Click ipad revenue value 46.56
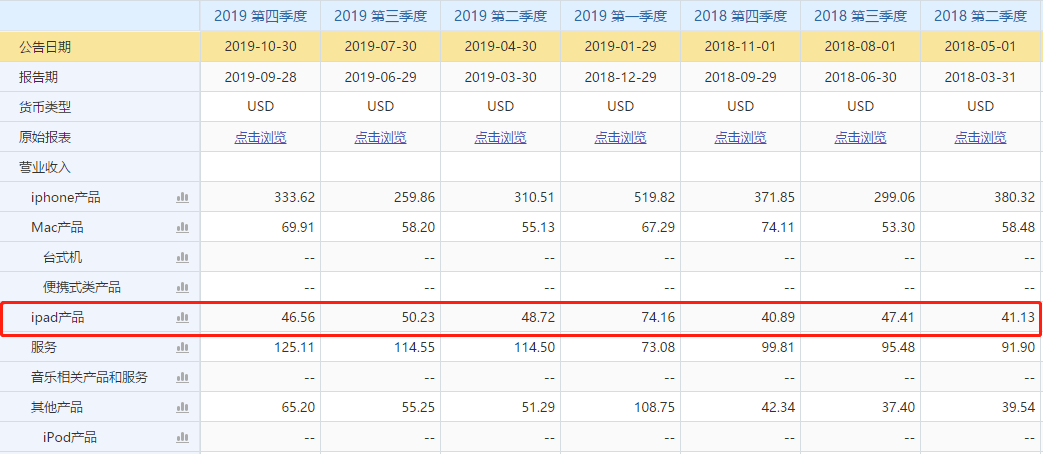The height and width of the screenshot is (454, 1043). tap(298, 318)
